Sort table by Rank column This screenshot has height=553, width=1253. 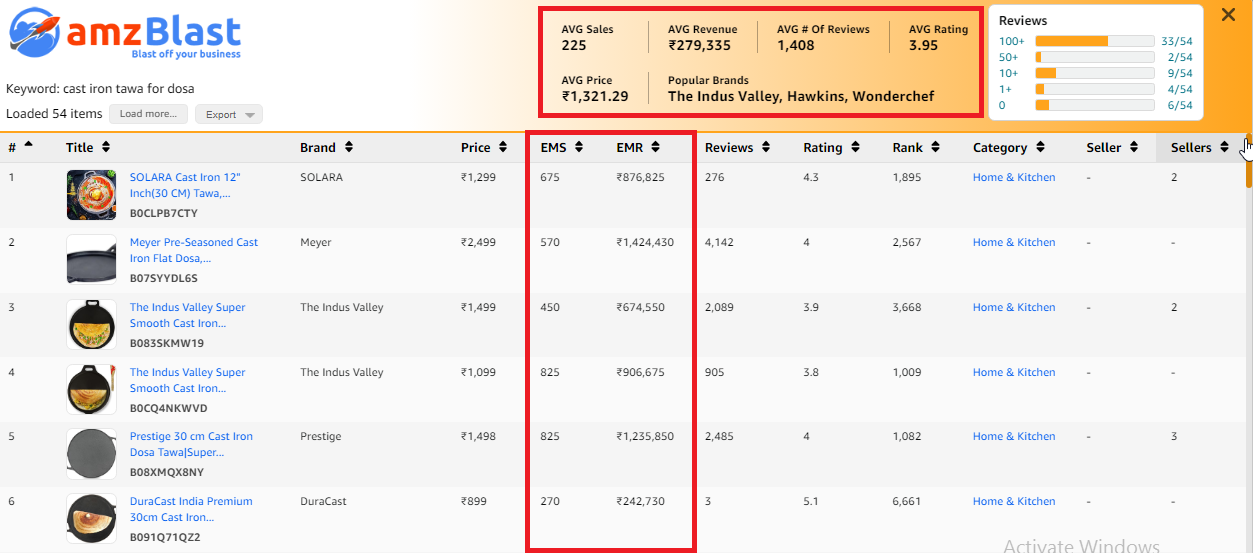point(936,147)
